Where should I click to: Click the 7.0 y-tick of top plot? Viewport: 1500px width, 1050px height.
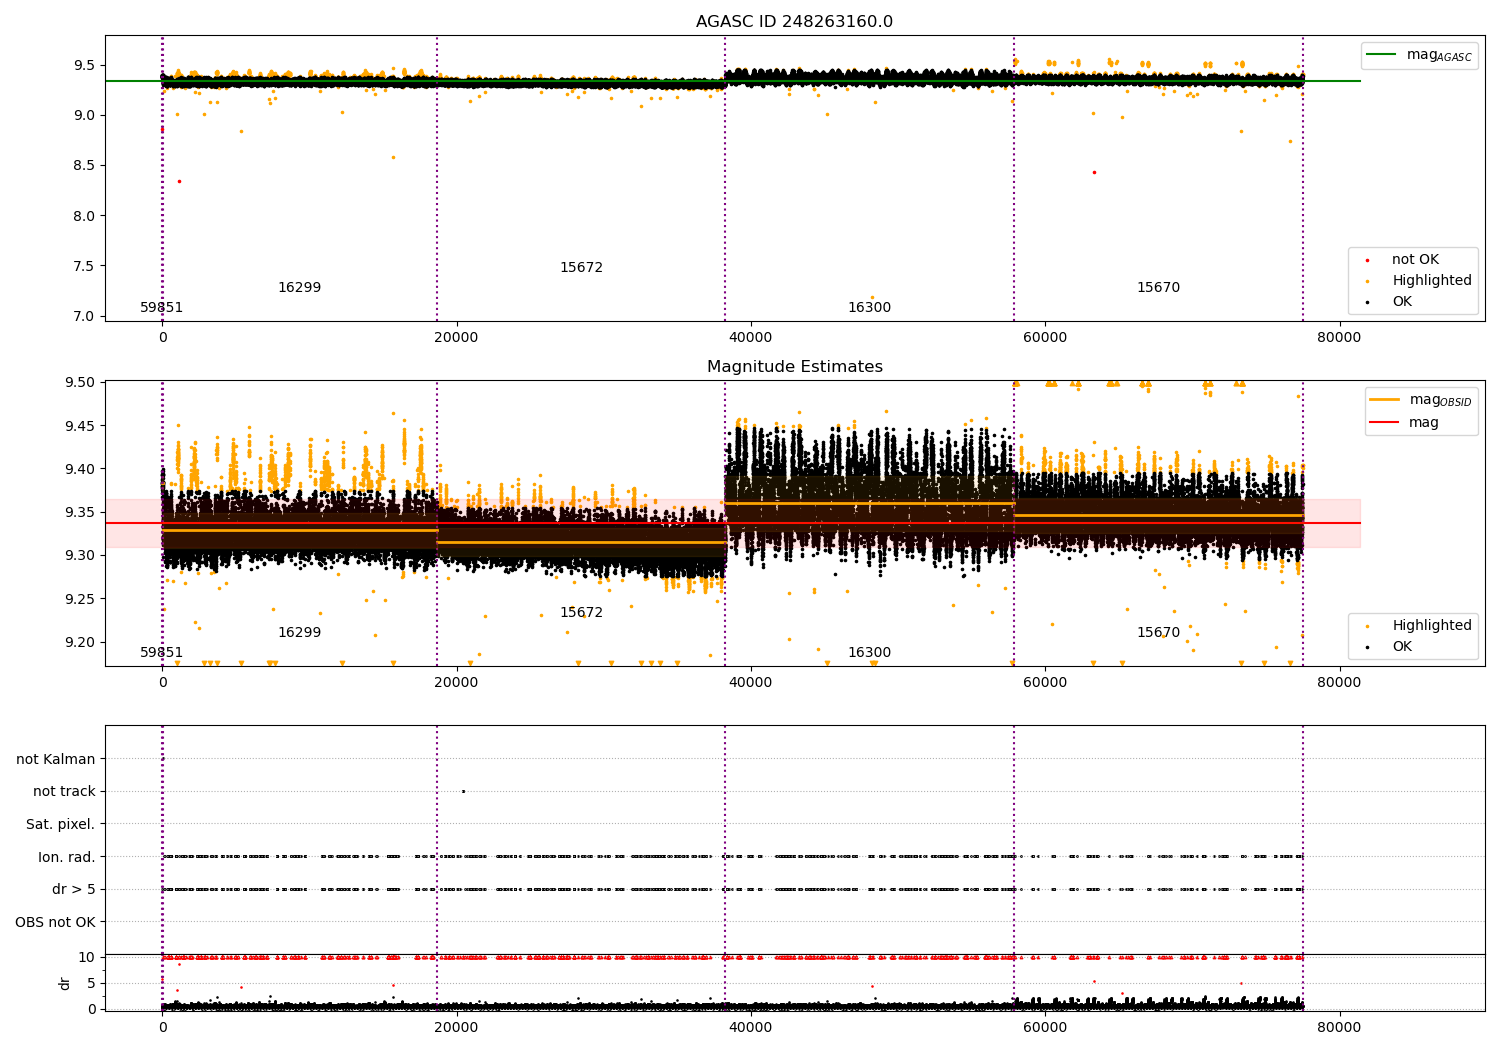click(84, 317)
